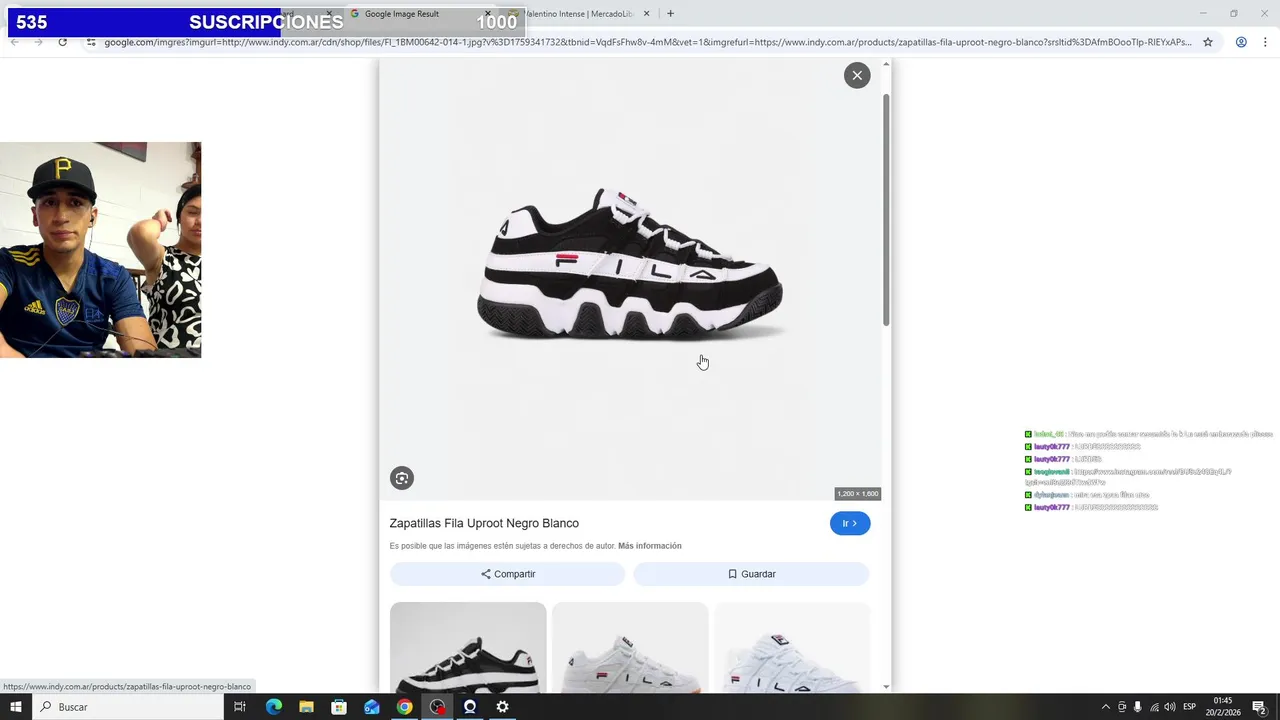Open Task View on the taskbar

click(240, 707)
